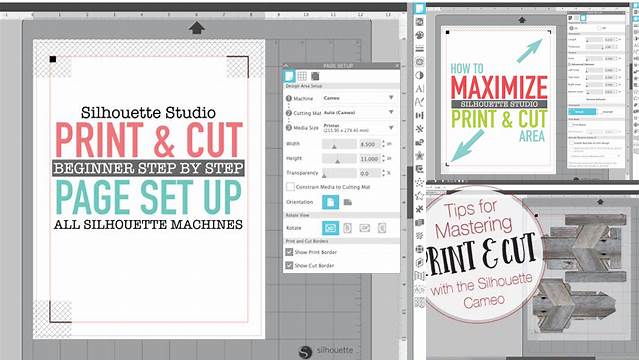Click the Width value field 8.500
Image resolution: width=639 pixels, height=360 pixels.
tap(370, 144)
